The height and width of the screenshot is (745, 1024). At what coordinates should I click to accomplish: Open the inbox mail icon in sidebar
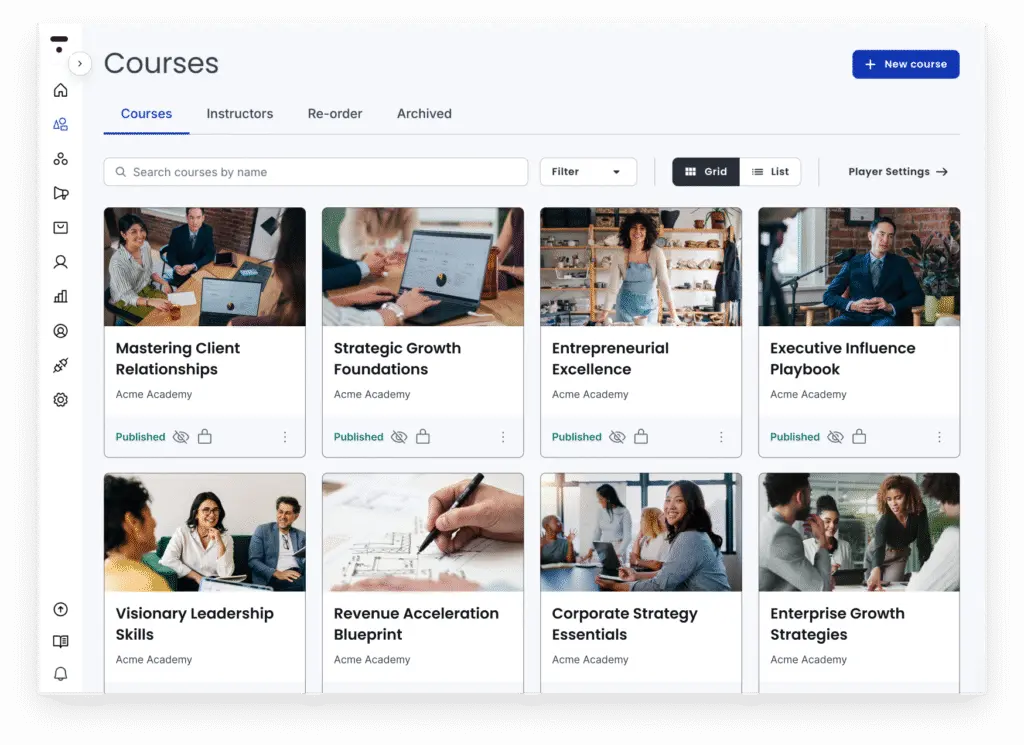pos(60,227)
